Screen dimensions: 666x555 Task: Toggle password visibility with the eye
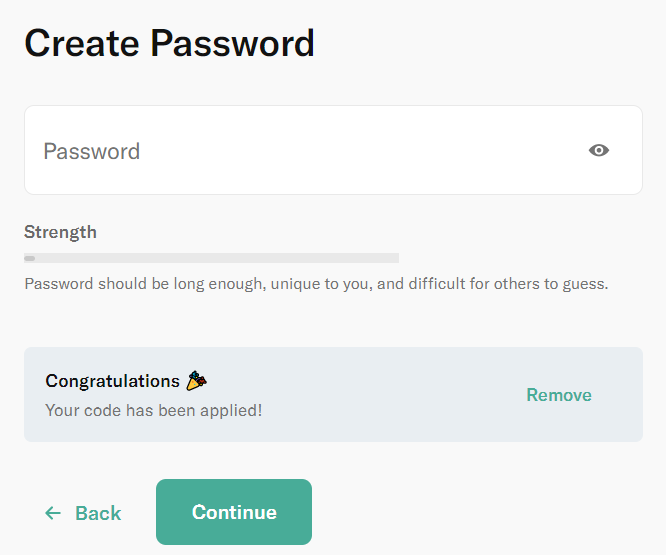(599, 150)
